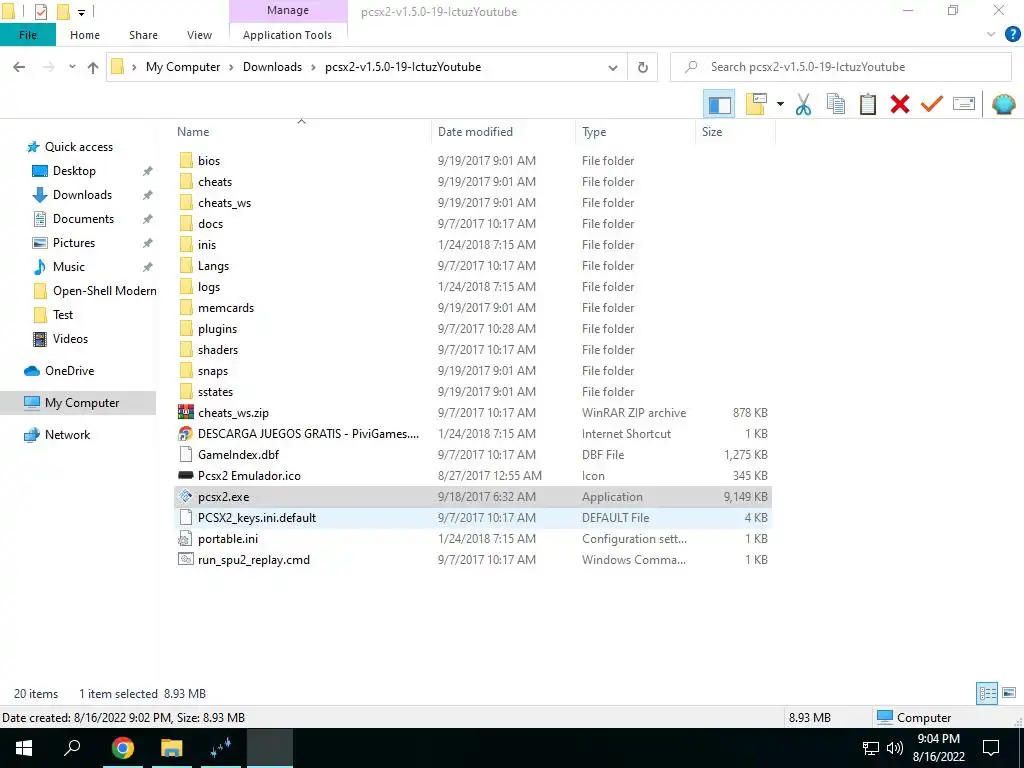
Task: Click the Help question mark icon
Action: pyautogui.click(x=1012, y=35)
